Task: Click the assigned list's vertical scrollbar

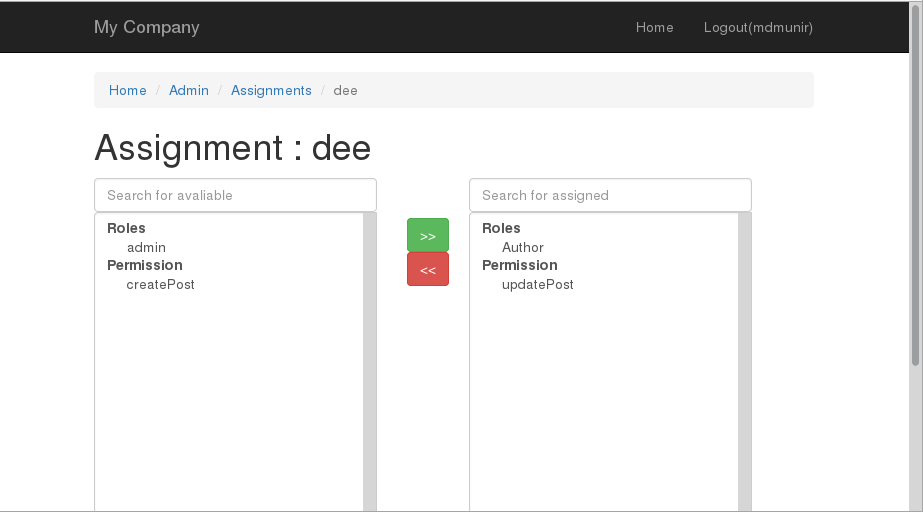Action: point(745,360)
